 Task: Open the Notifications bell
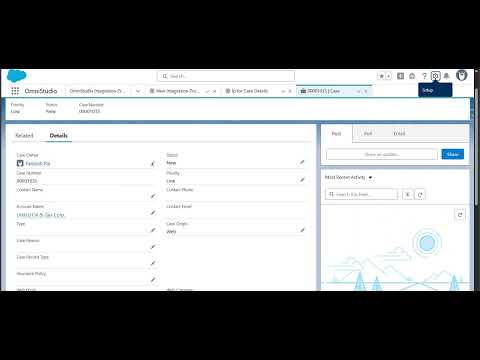(x=446, y=76)
